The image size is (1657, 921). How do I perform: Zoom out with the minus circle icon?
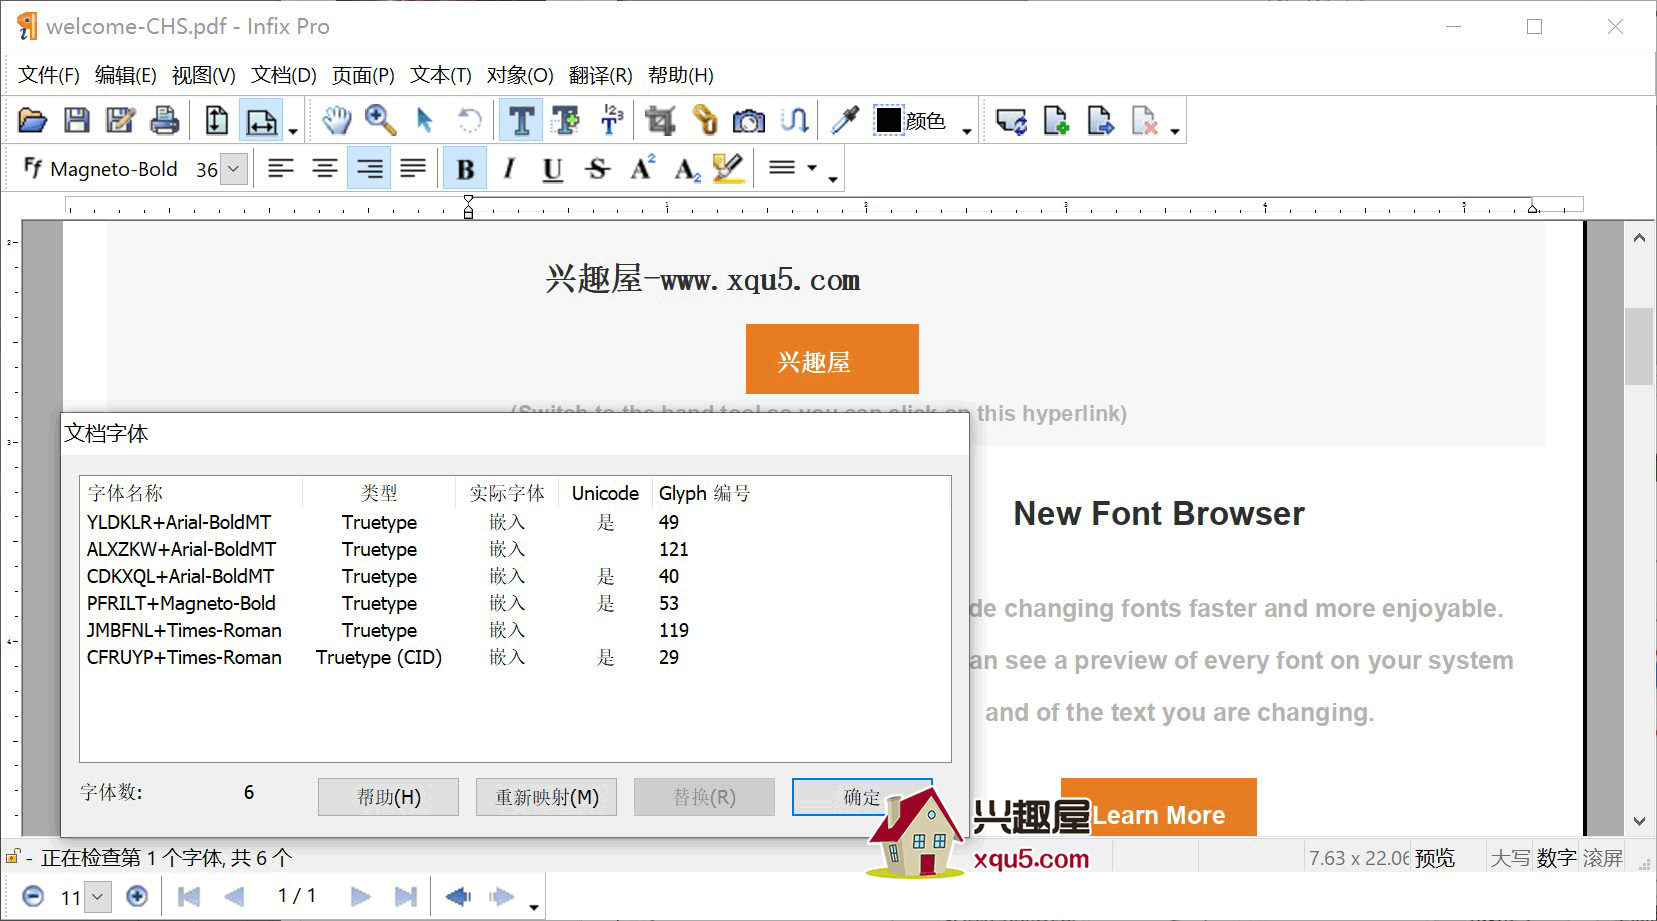tap(33, 896)
